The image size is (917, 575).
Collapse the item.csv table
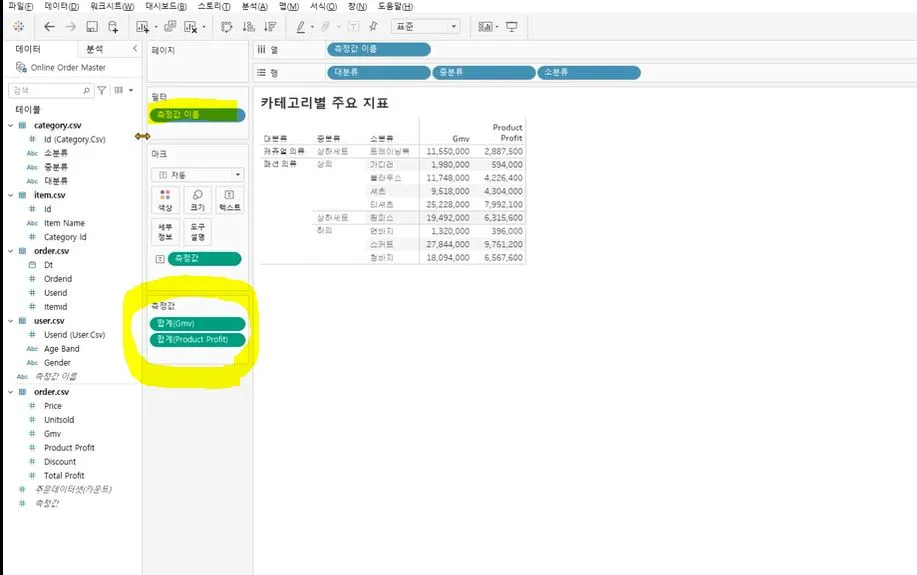click(11, 195)
